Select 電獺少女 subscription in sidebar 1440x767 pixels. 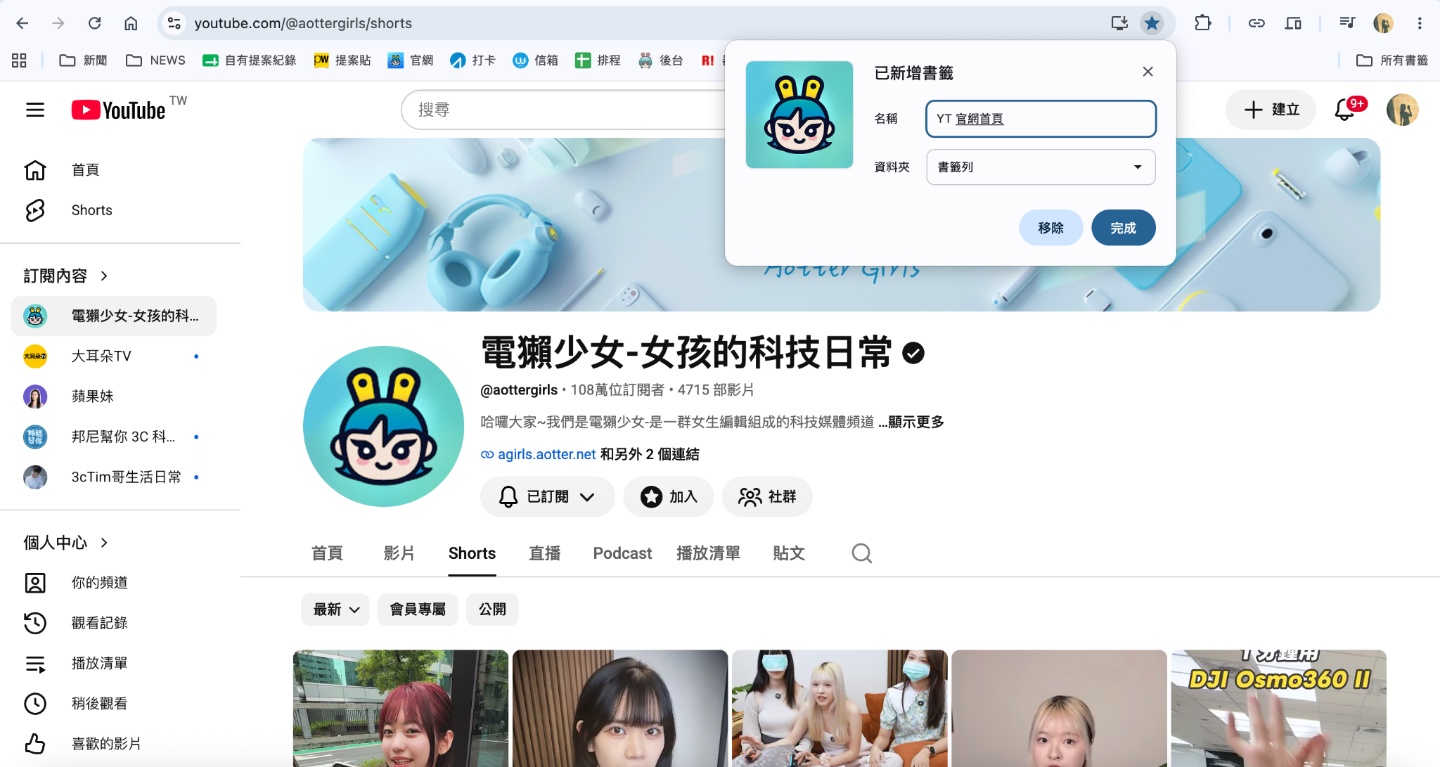tap(114, 316)
